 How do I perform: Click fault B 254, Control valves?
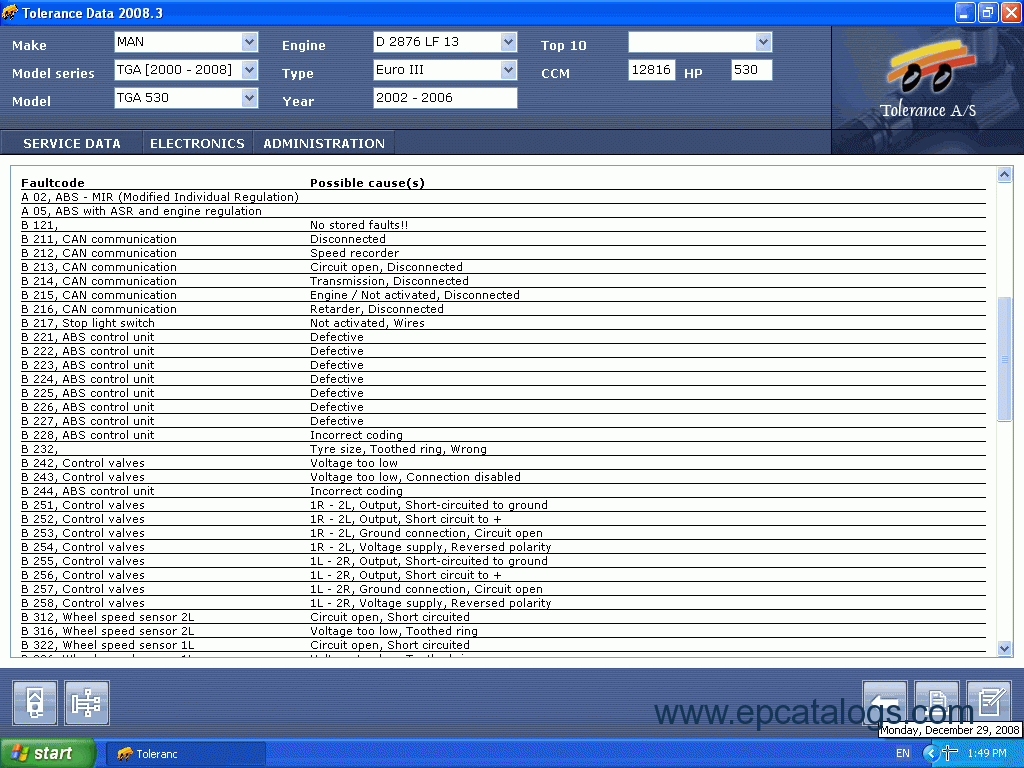point(503,548)
